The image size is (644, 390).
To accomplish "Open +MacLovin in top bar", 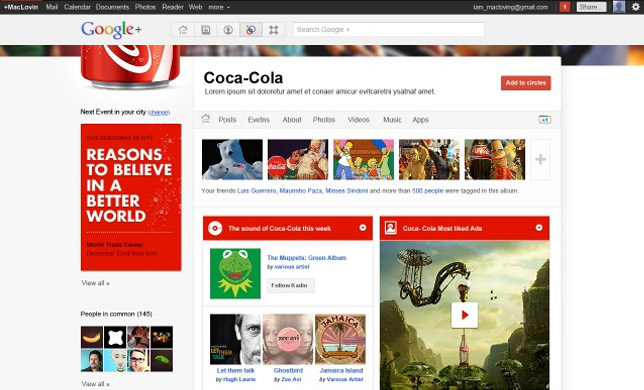I will pyautogui.click(x=21, y=7).
